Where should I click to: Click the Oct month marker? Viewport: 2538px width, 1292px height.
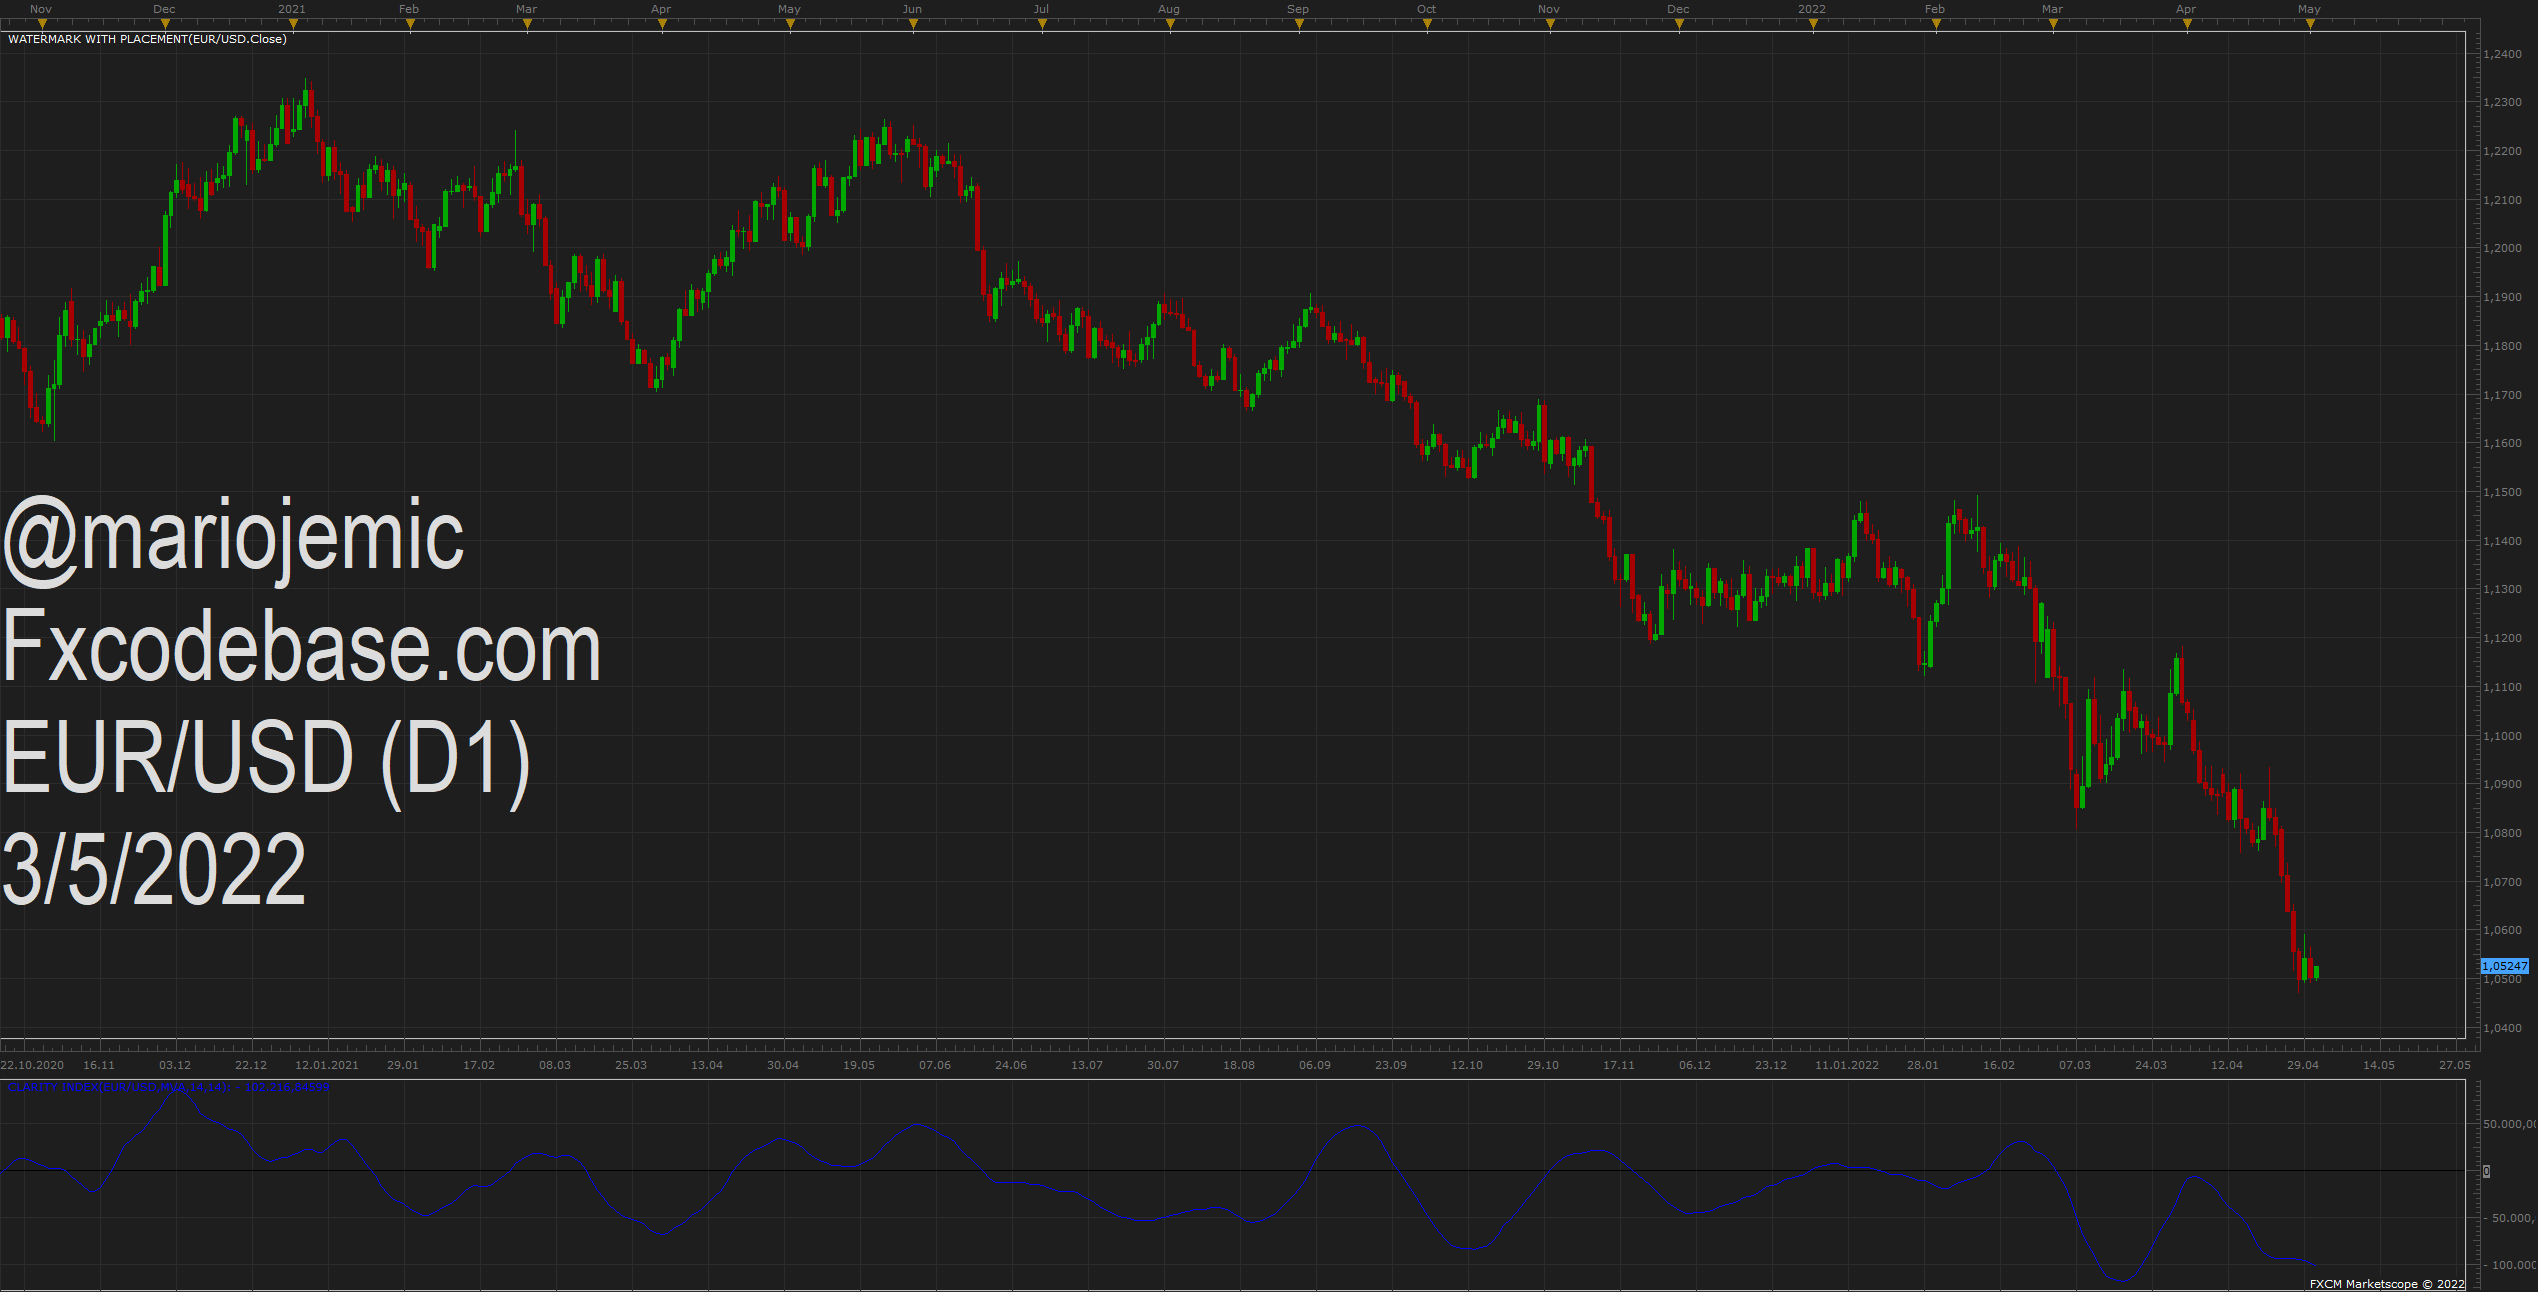coord(1426,9)
